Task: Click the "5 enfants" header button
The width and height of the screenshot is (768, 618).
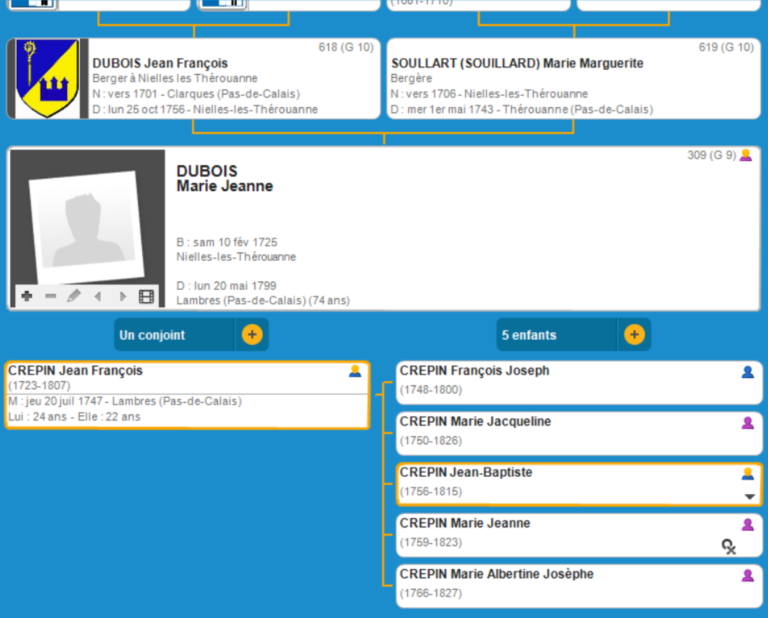Action: point(557,335)
